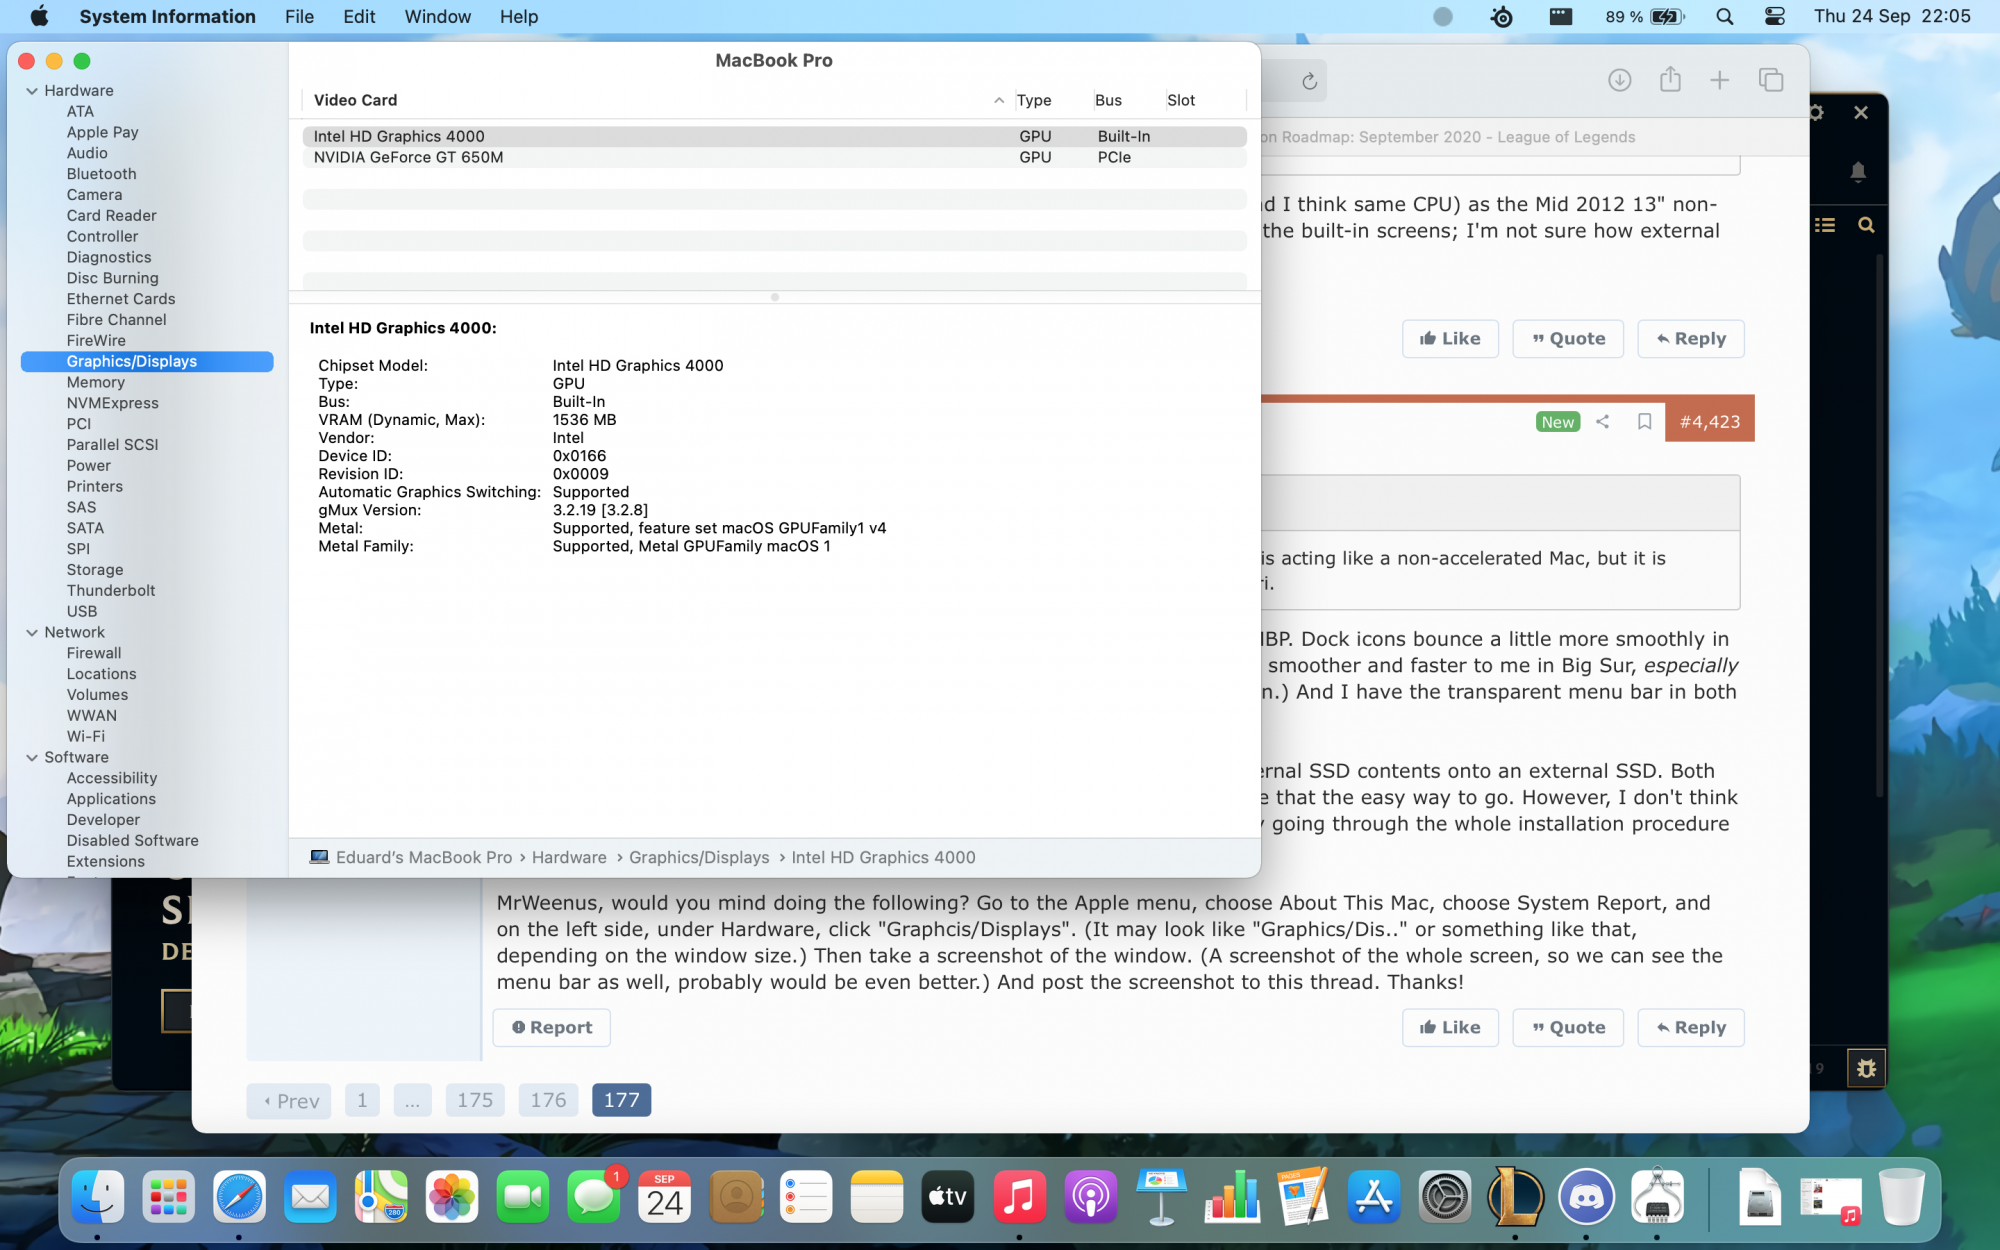
Task: Select Intel HD Graphics 4000 row
Action: point(774,136)
